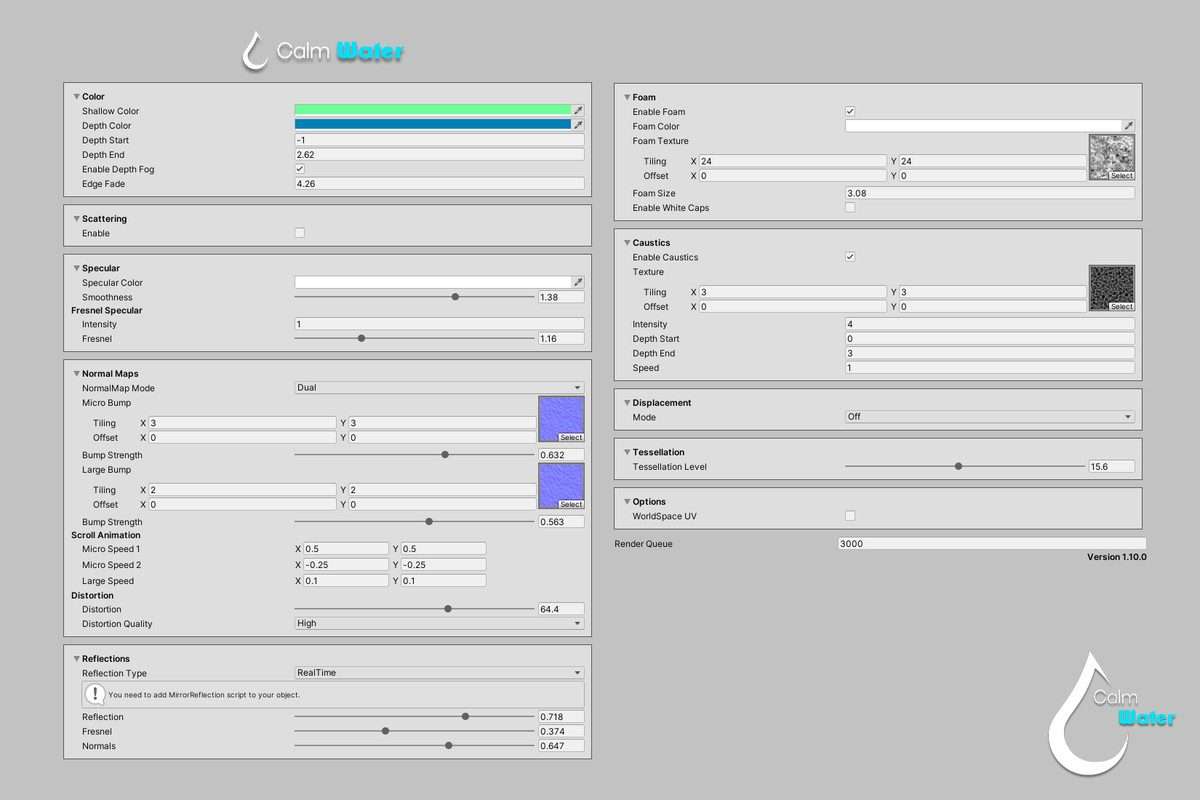Uncheck Enable Caustics

click(850, 257)
